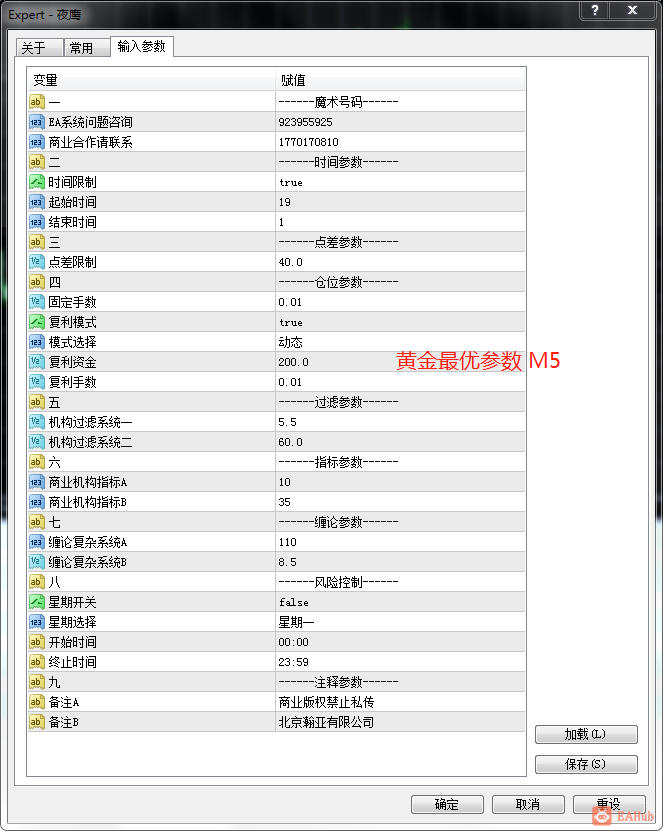Screen dimensions: 663x831
Task: Click the bool icon beside 星期开关
Action: pyautogui.click(x=36, y=602)
